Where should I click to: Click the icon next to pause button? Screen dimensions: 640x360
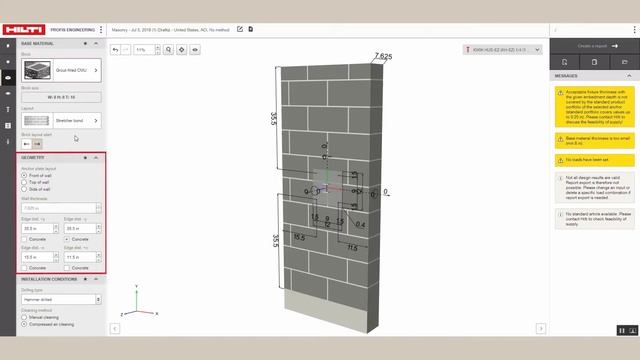[x=633, y=331]
